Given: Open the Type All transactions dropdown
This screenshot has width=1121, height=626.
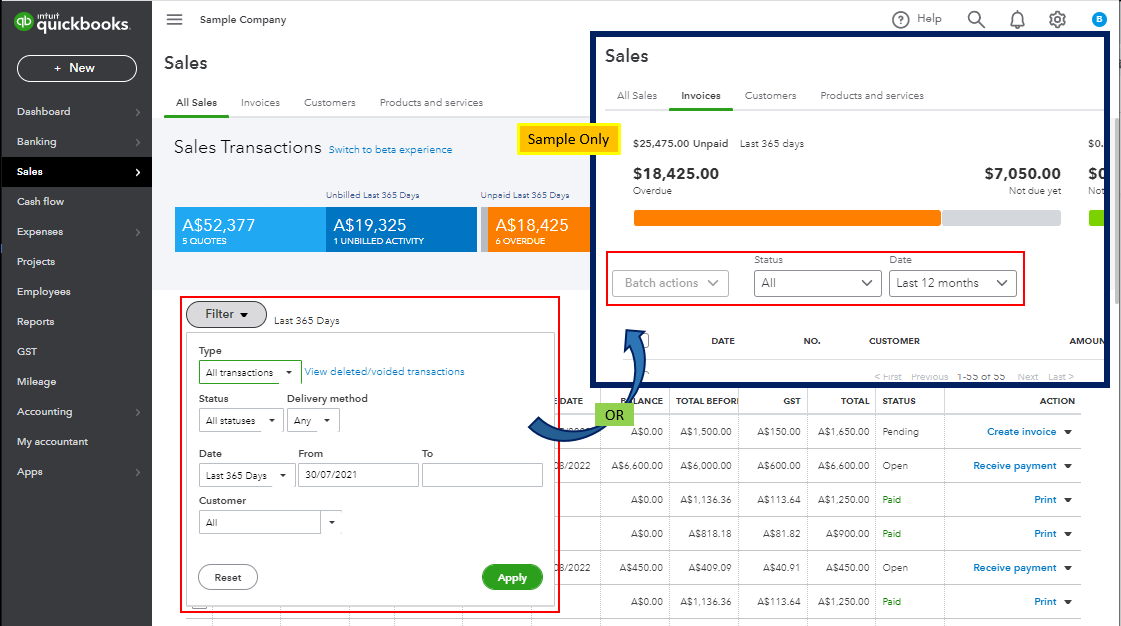Looking at the screenshot, I should pyautogui.click(x=250, y=372).
